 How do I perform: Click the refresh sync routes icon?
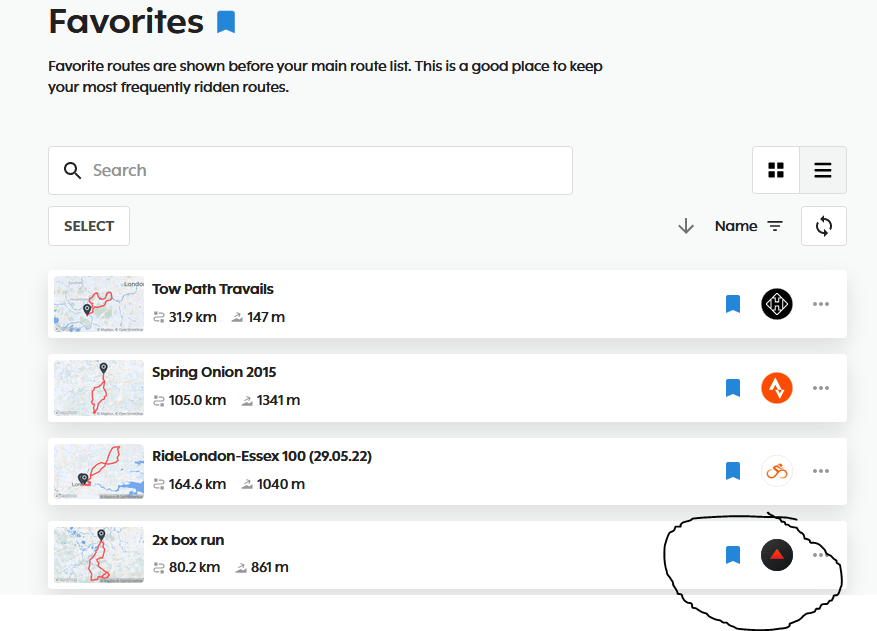824,226
